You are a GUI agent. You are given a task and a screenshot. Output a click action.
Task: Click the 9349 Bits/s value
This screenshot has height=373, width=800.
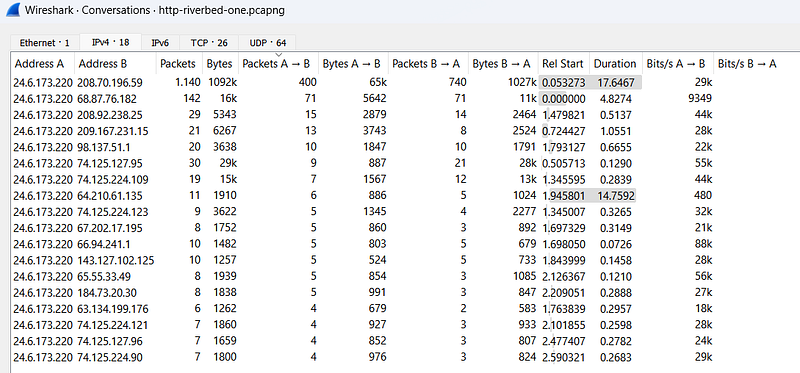tap(701, 98)
